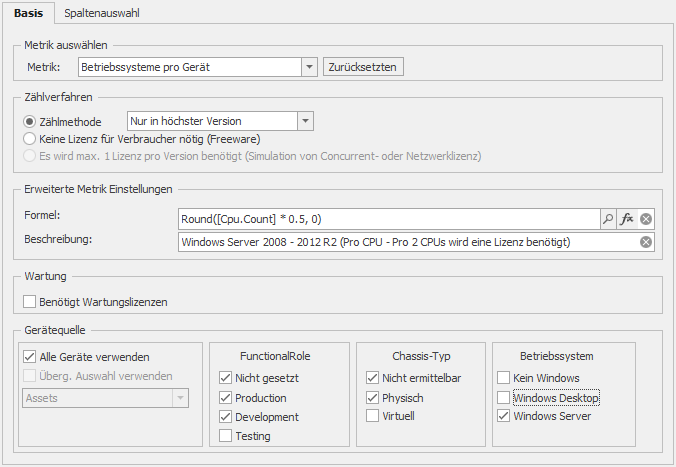Clear the Beschreibung field with X icon
This screenshot has width=676, height=467.
pos(645,242)
